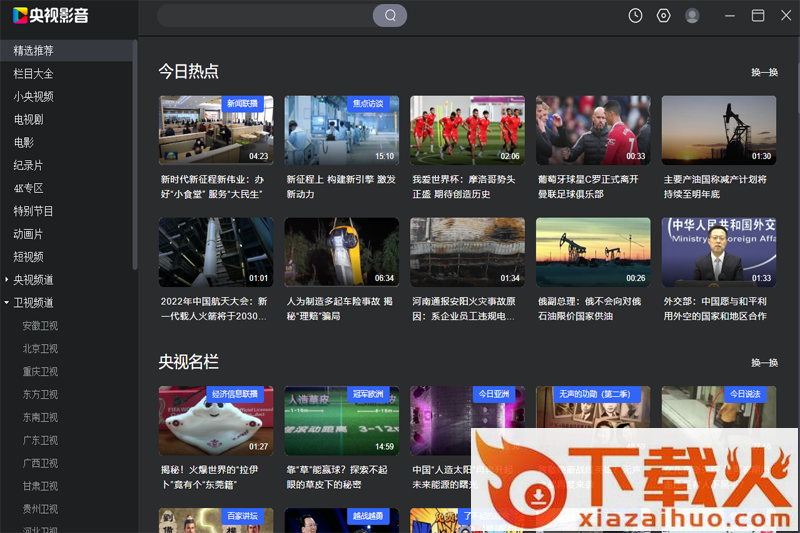Image resolution: width=800 pixels, height=533 pixels.
Task: Focus the search input field
Action: [x=265, y=15]
